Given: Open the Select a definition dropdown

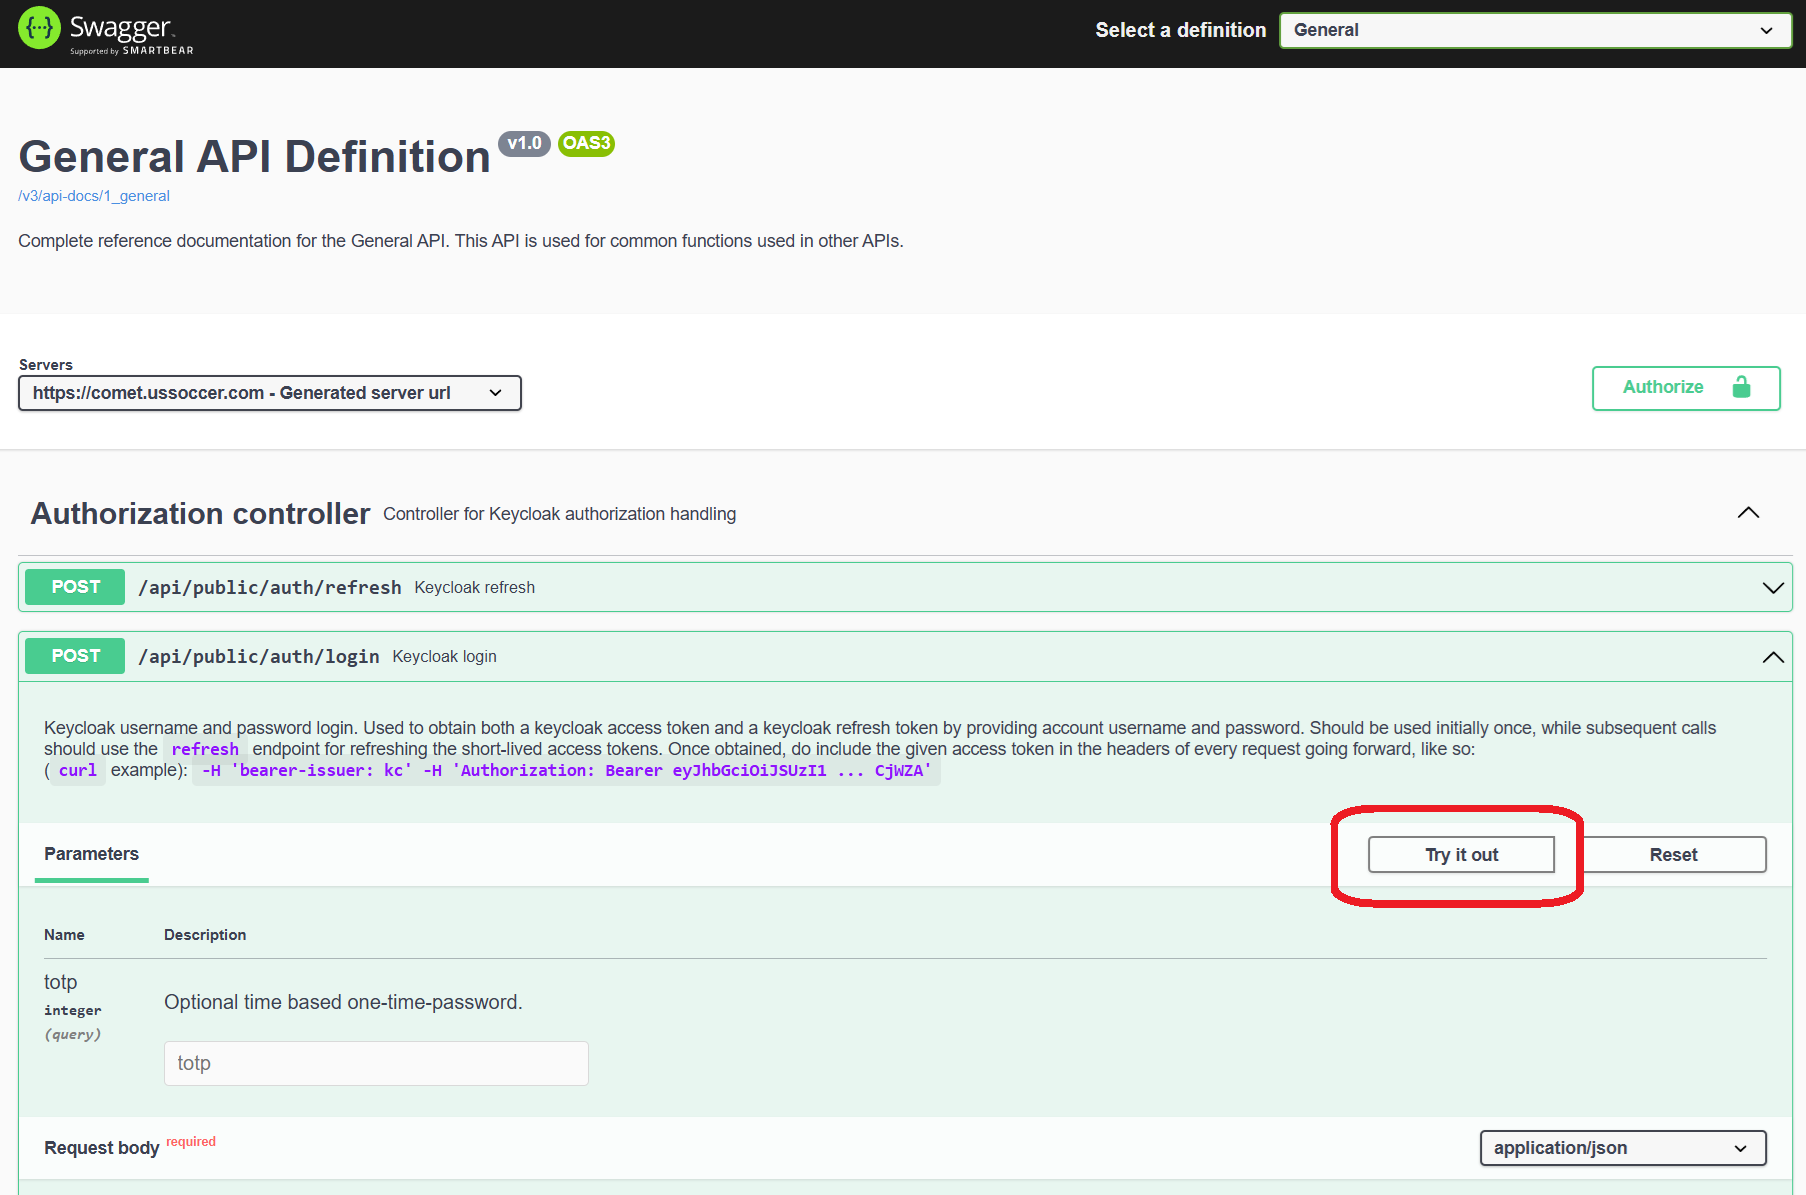Looking at the screenshot, I should pyautogui.click(x=1534, y=30).
